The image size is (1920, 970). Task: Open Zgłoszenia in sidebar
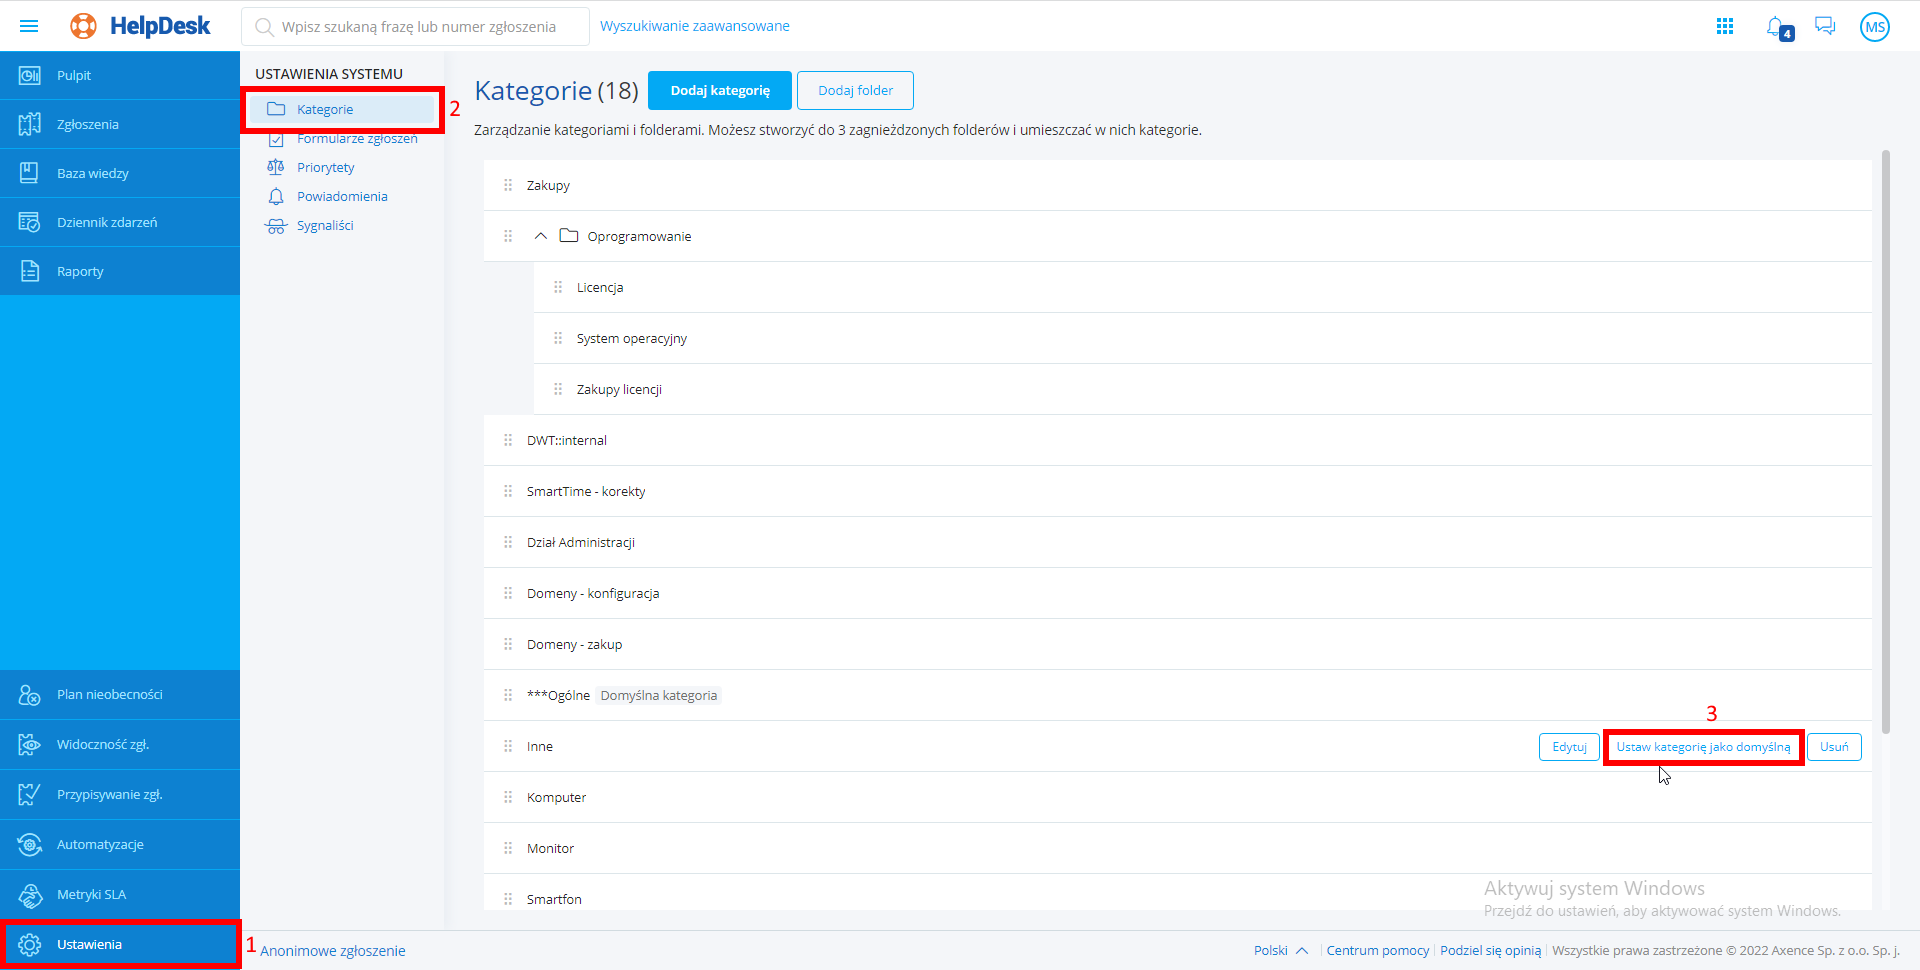120,124
